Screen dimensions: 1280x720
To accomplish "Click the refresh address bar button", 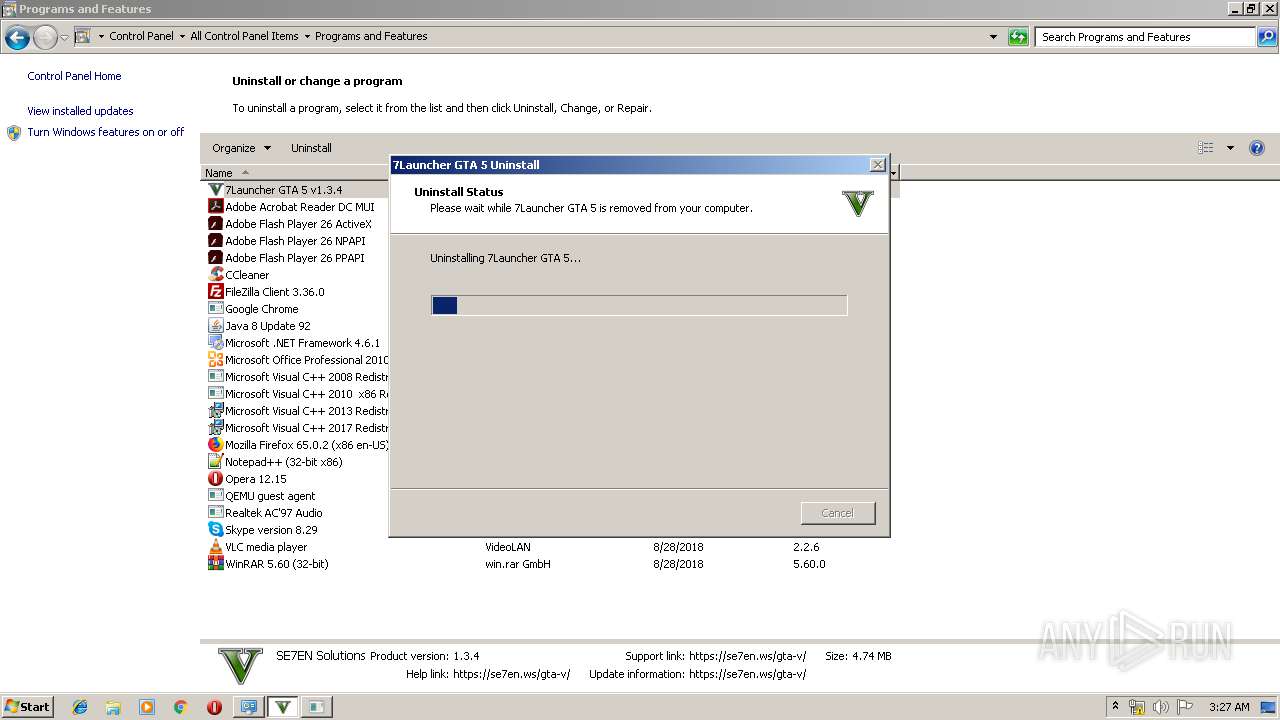I will (1018, 37).
